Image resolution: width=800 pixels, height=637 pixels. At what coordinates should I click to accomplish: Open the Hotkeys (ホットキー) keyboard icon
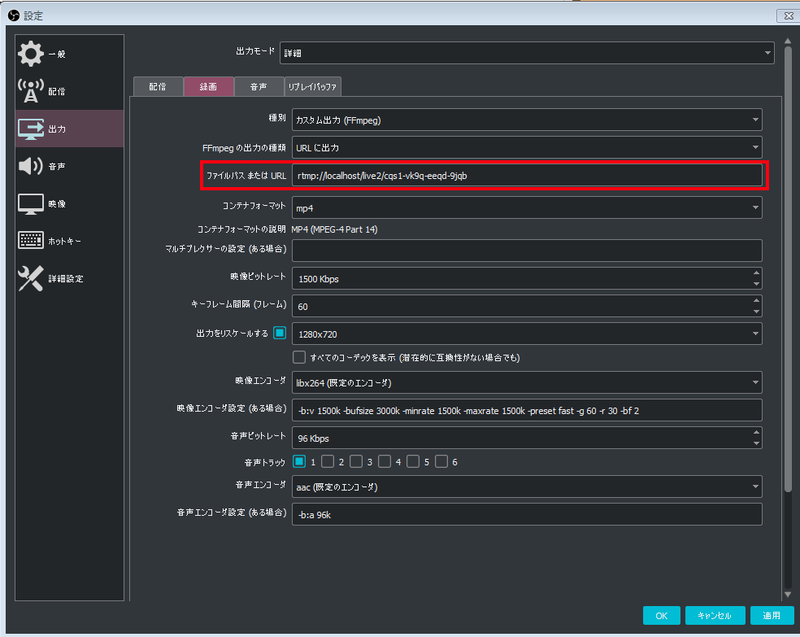31,241
